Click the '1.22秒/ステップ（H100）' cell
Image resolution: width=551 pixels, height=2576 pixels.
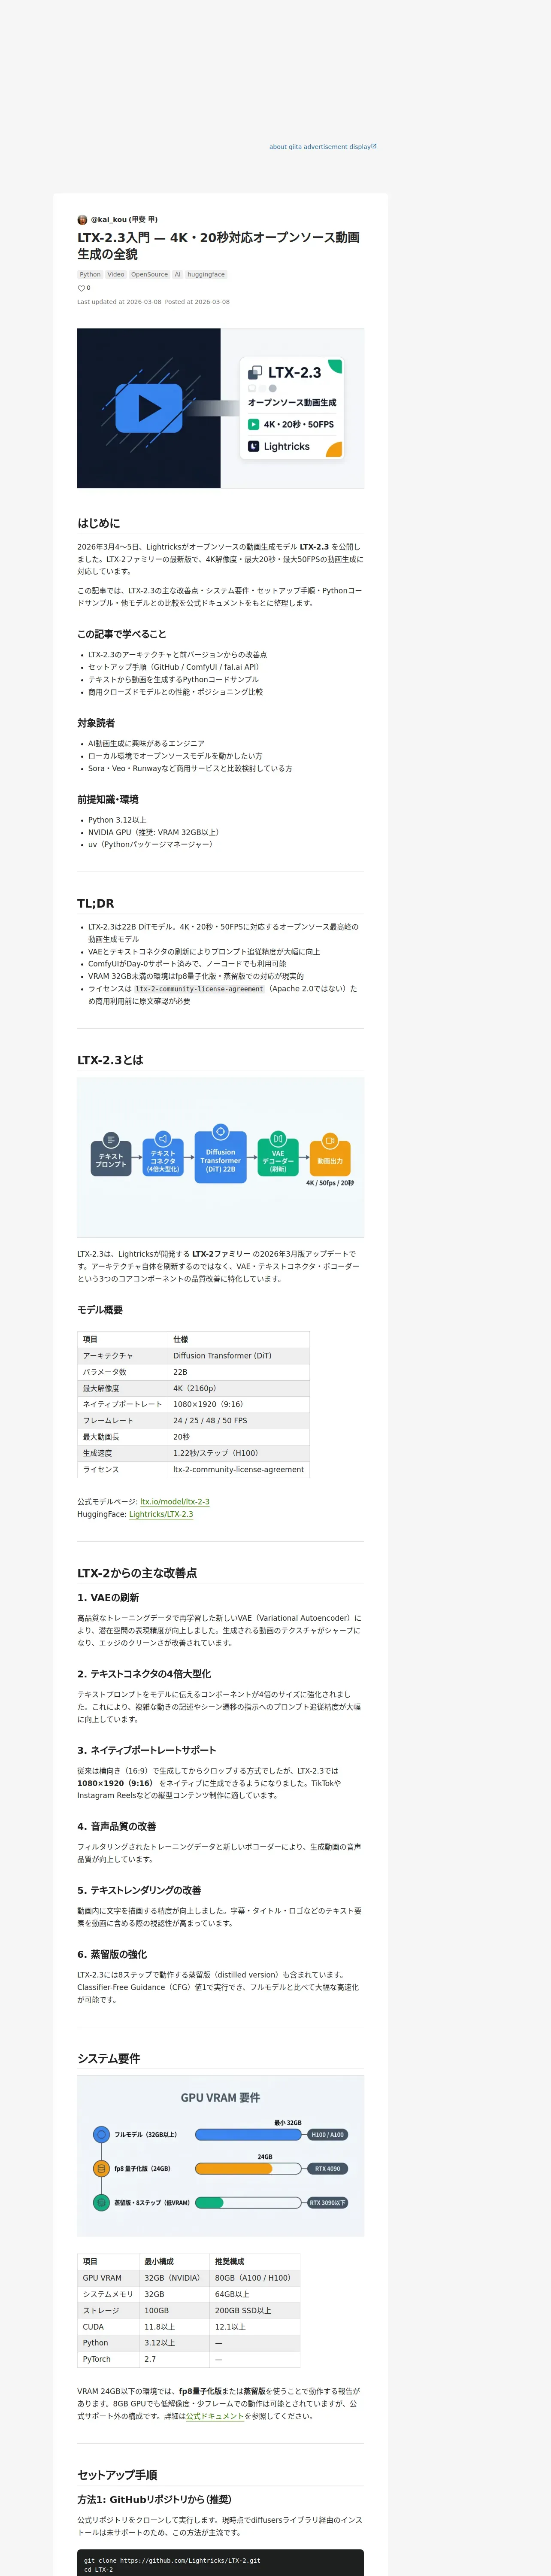[x=238, y=1453]
